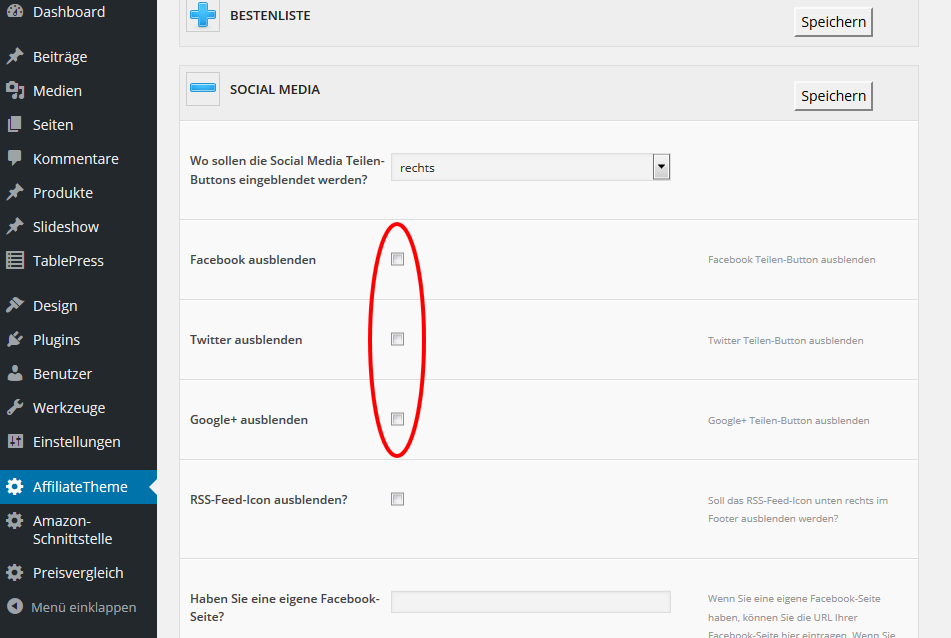
Task: Toggle the RSS-Feed-Icon ausblenden checkbox
Action: point(397,499)
